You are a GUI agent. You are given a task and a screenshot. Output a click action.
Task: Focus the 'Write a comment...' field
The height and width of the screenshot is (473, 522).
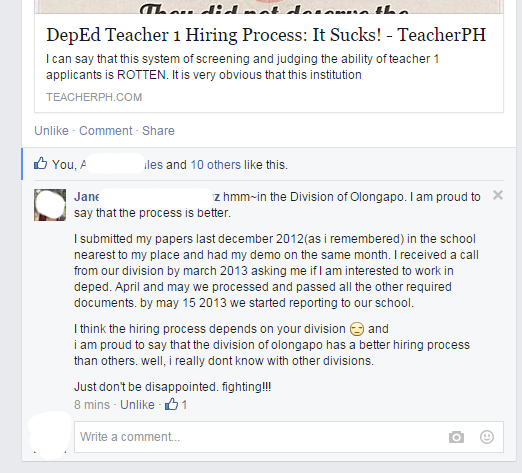[x=289, y=437]
